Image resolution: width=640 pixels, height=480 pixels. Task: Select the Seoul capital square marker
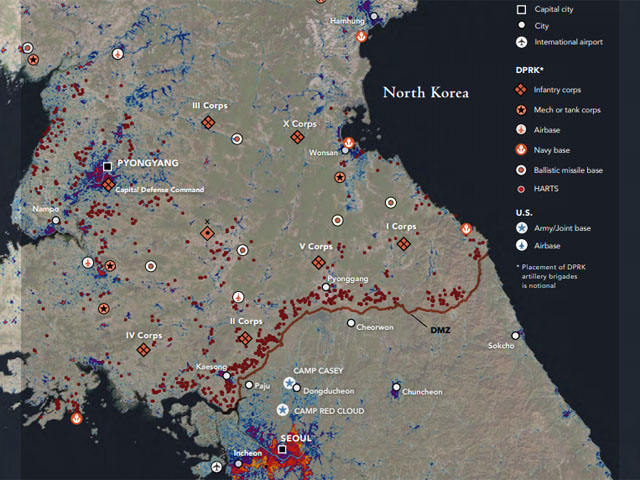point(282,450)
